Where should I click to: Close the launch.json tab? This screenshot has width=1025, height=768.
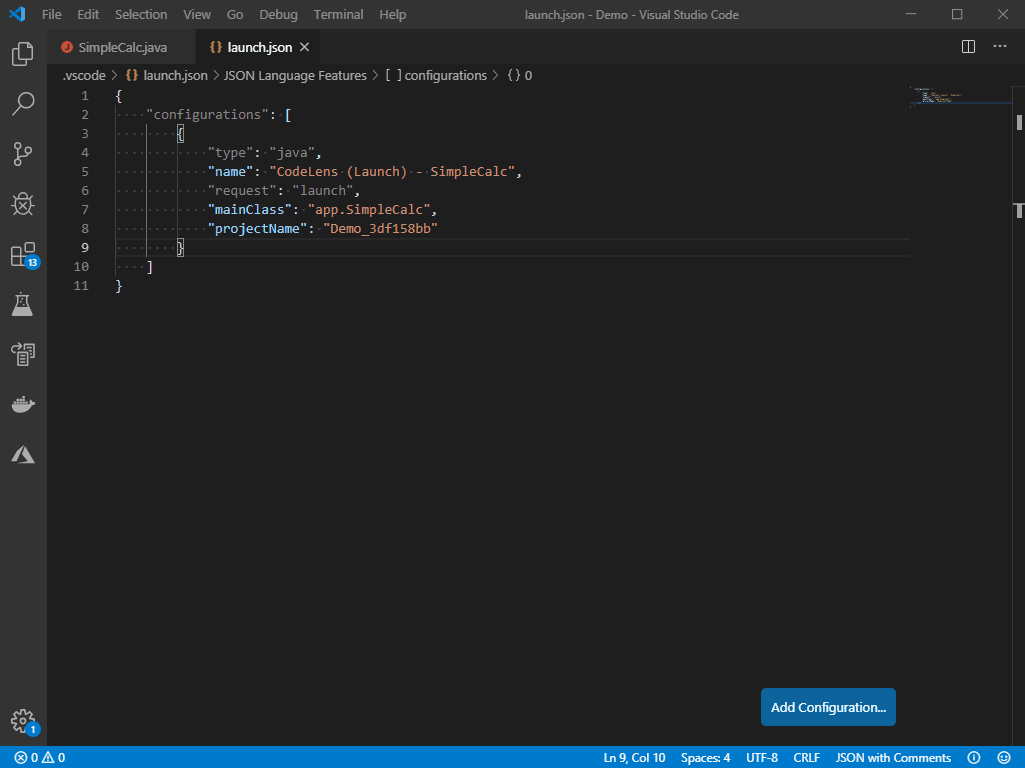305,47
